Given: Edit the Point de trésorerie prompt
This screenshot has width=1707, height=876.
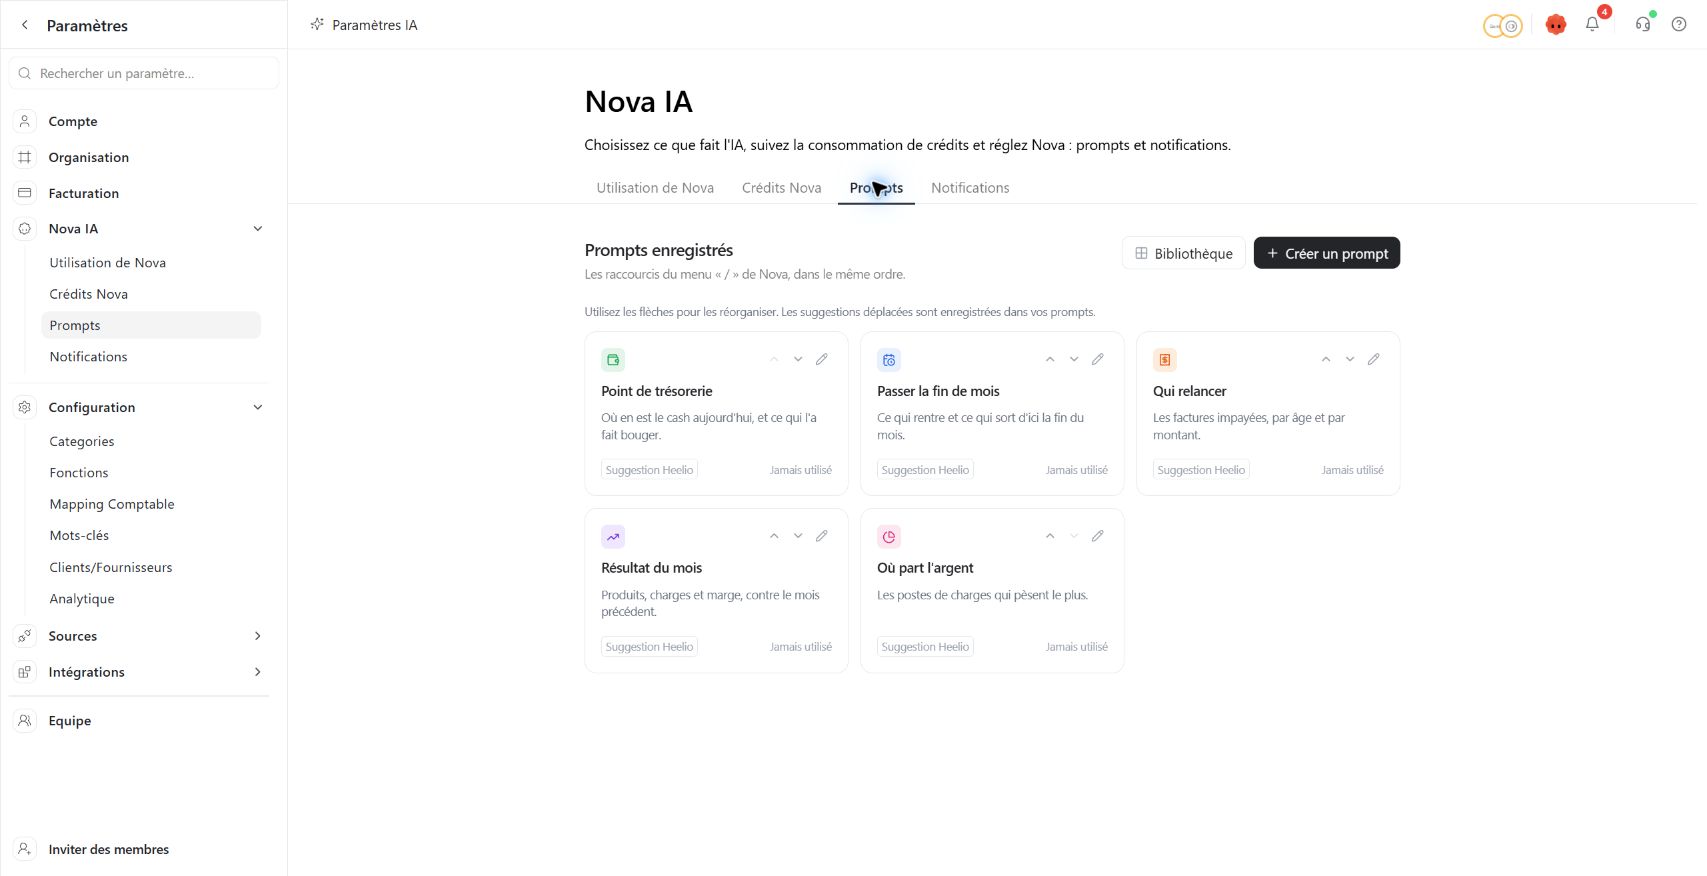Looking at the screenshot, I should [822, 359].
